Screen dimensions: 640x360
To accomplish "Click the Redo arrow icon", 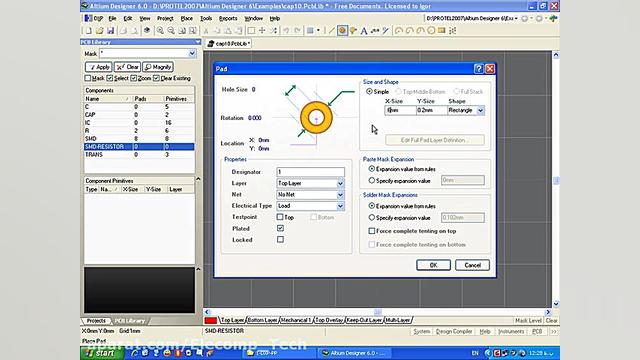I will (x=297, y=31).
